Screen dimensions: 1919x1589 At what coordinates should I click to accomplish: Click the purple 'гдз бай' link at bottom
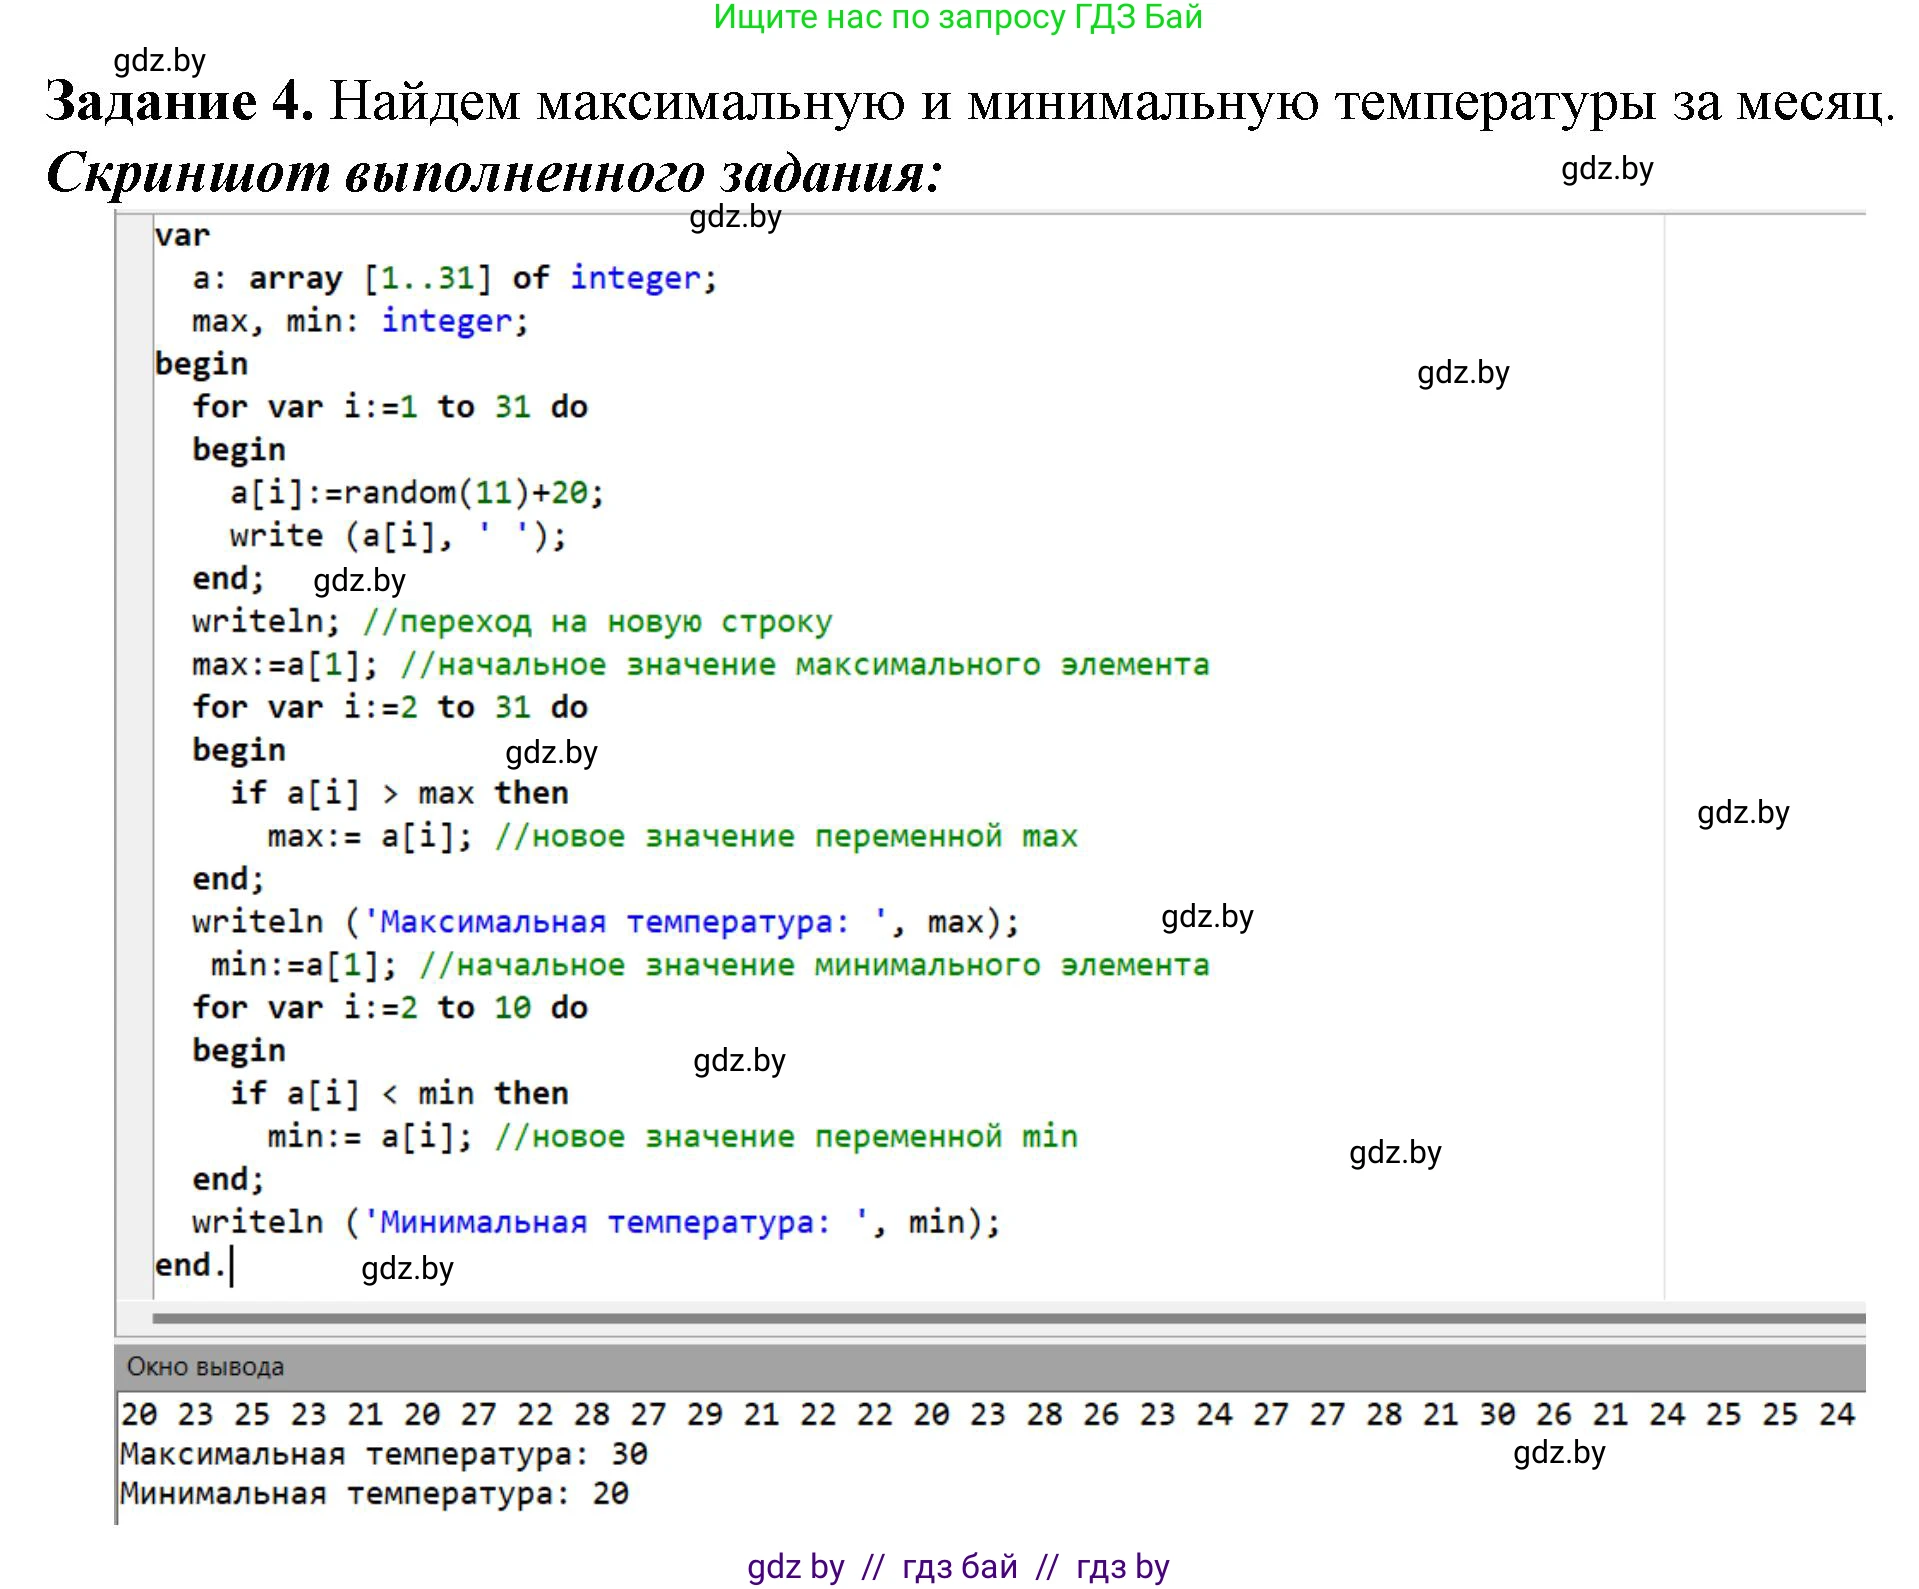[960, 1565]
